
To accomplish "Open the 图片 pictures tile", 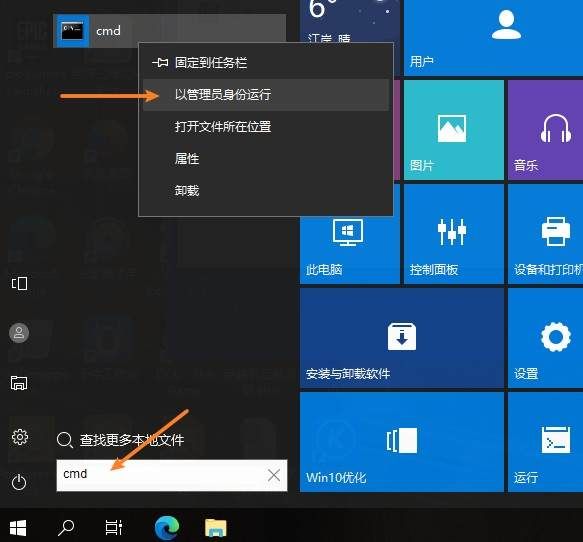I will [x=454, y=130].
